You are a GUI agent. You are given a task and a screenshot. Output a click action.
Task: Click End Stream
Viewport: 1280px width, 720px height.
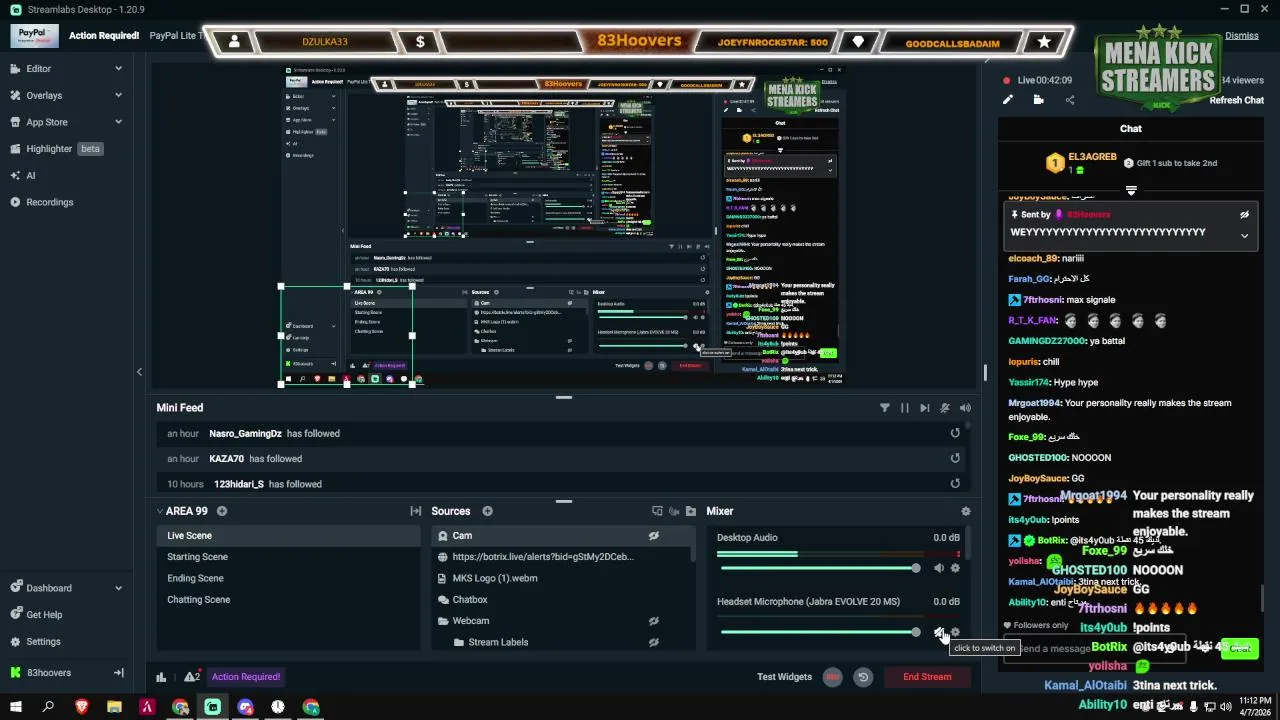pyautogui.click(x=927, y=677)
